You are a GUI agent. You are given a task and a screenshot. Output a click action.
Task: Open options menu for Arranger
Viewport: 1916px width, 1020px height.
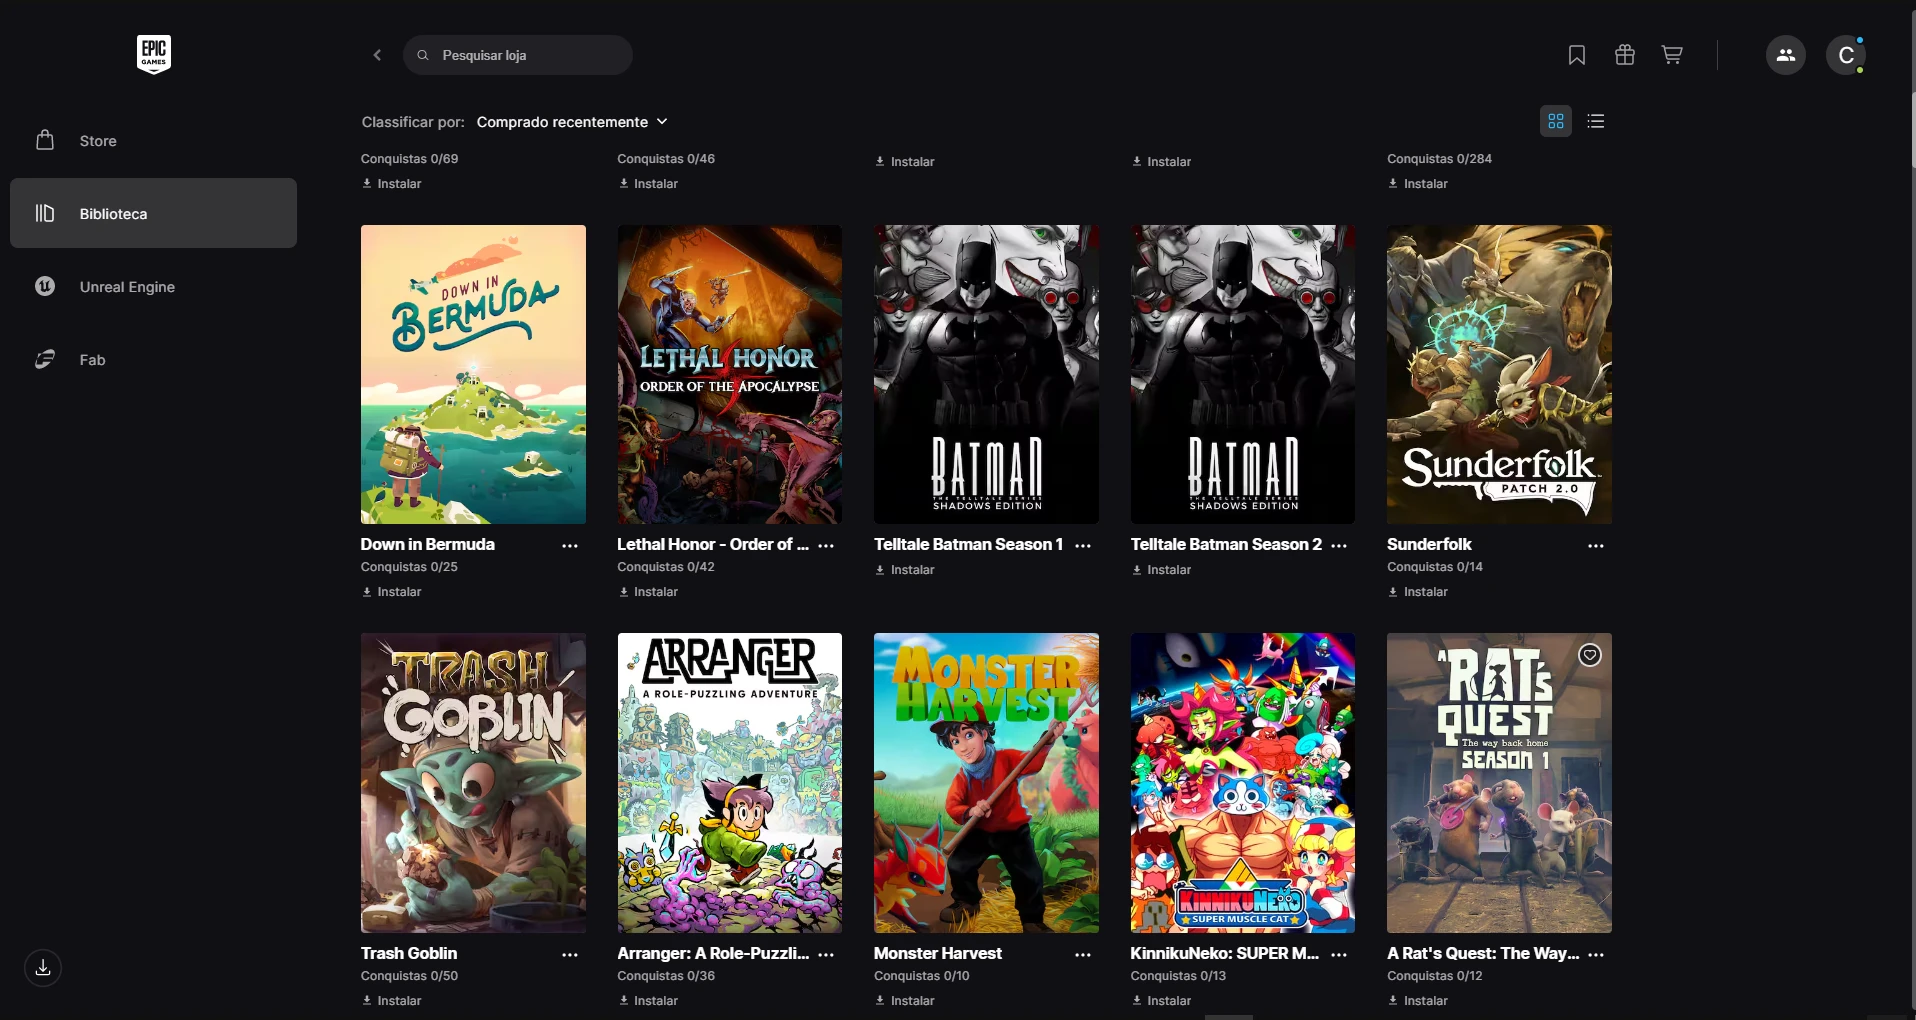[x=826, y=955]
